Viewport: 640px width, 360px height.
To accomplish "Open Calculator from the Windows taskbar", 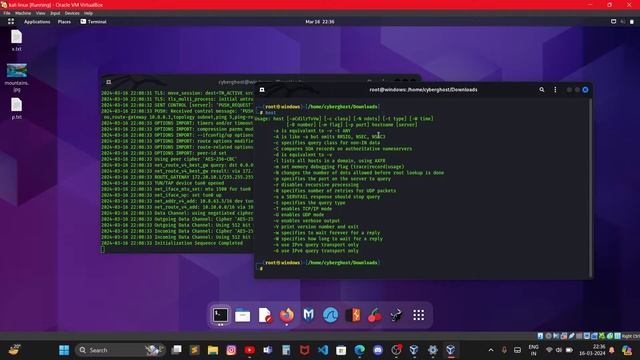I will (286, 350).
